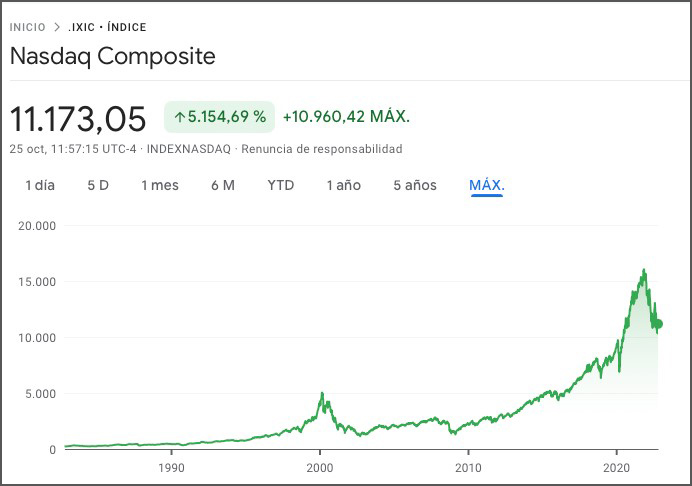Select the YTD range tab
692x486 pixels.
tap(281, 185)
